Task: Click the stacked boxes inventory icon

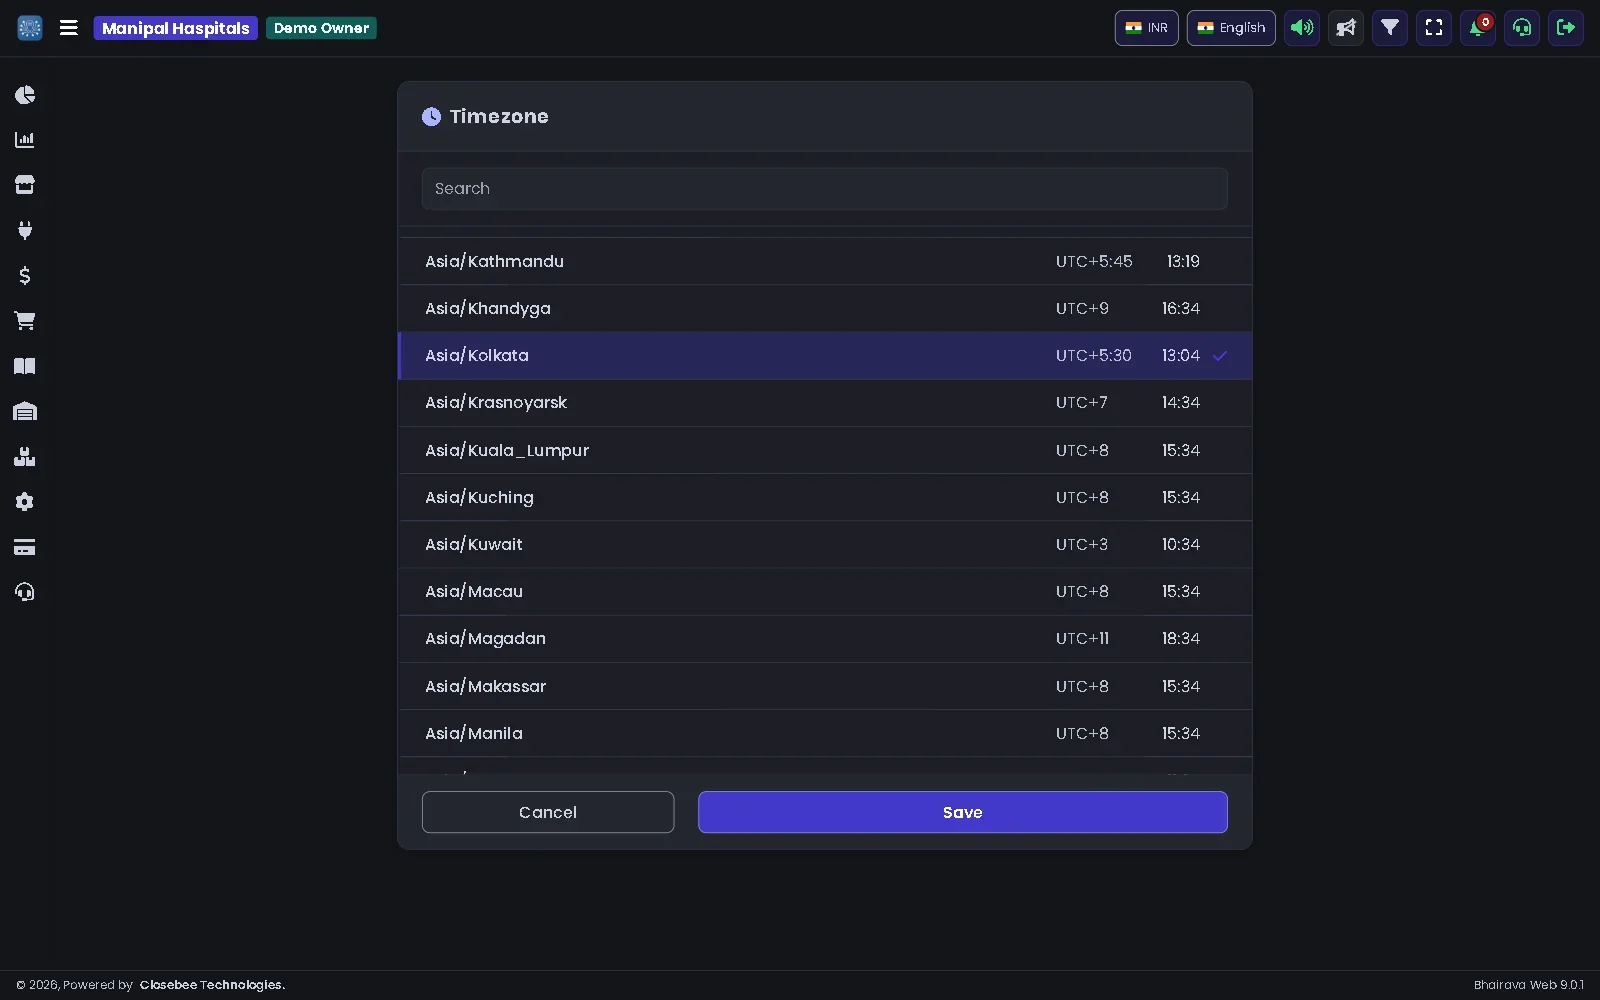Action: 25,457
